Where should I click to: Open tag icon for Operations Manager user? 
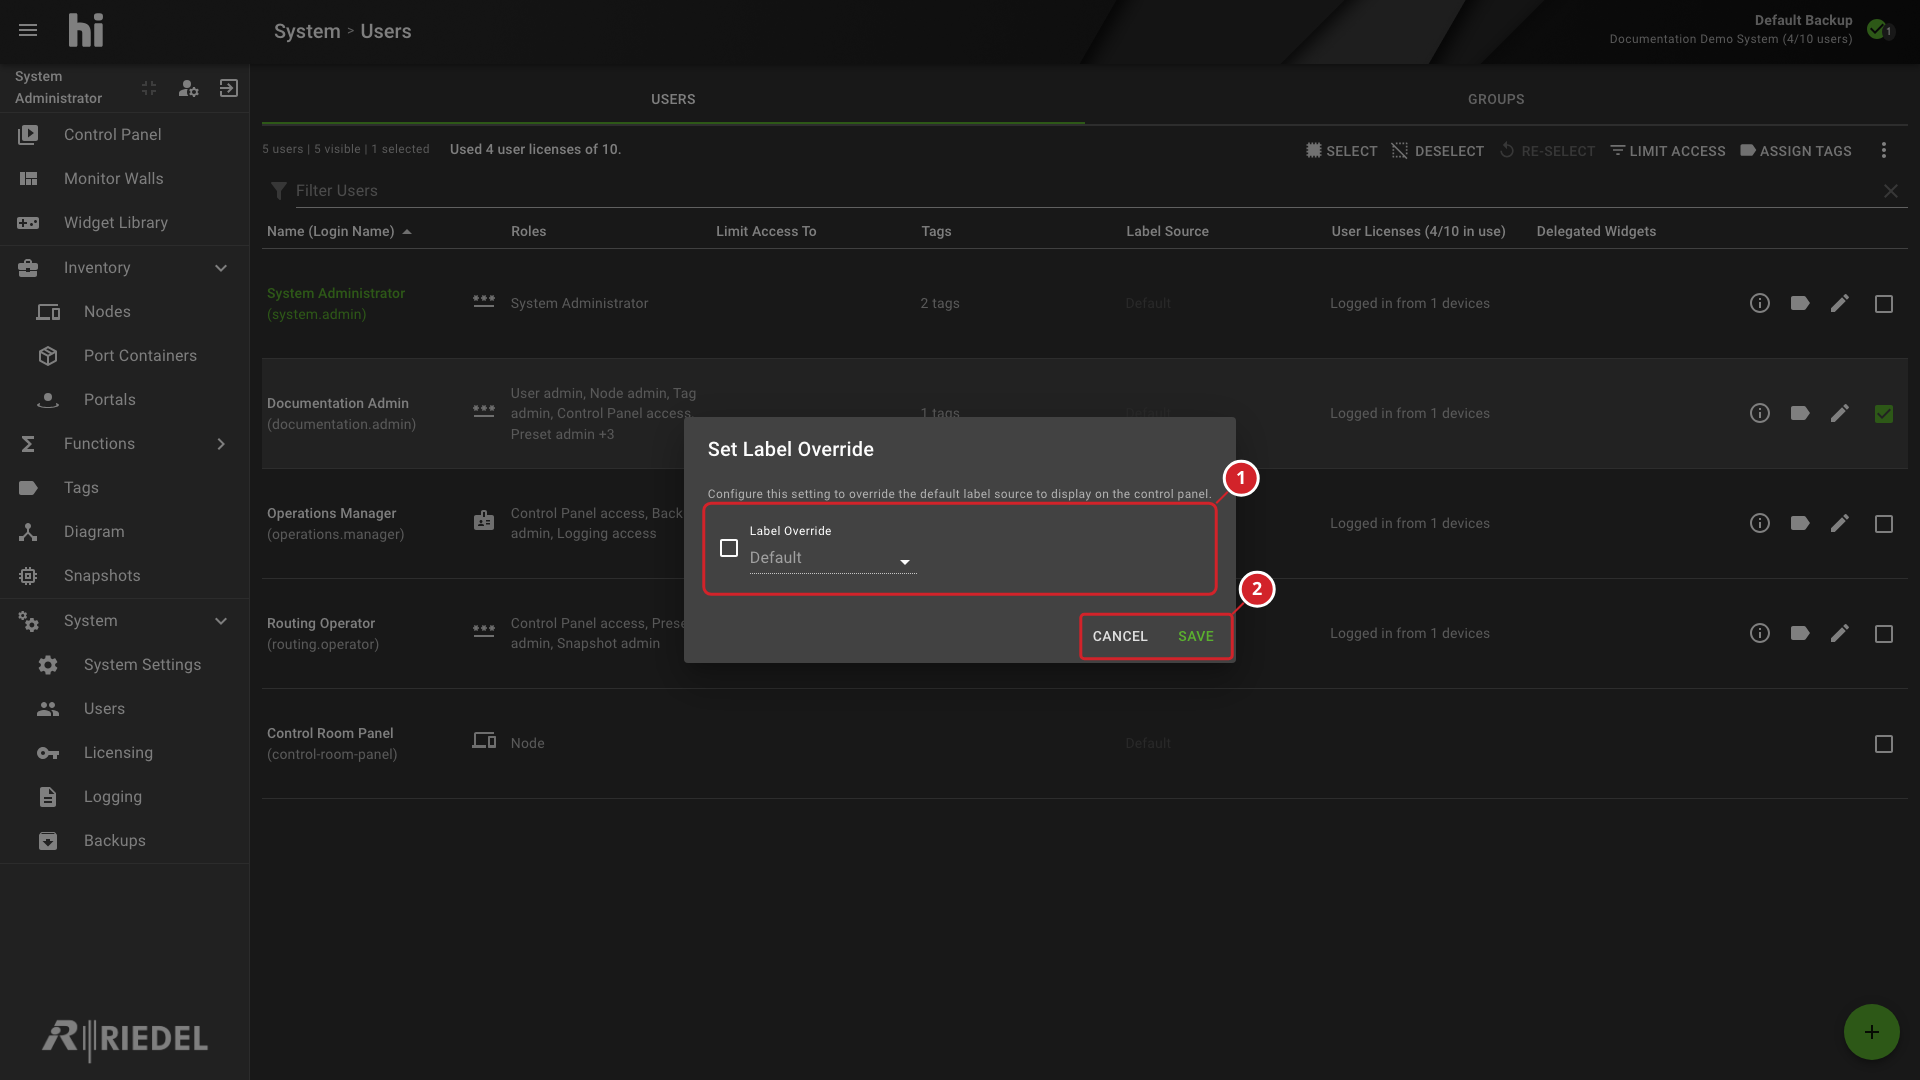coord(1800,523)
